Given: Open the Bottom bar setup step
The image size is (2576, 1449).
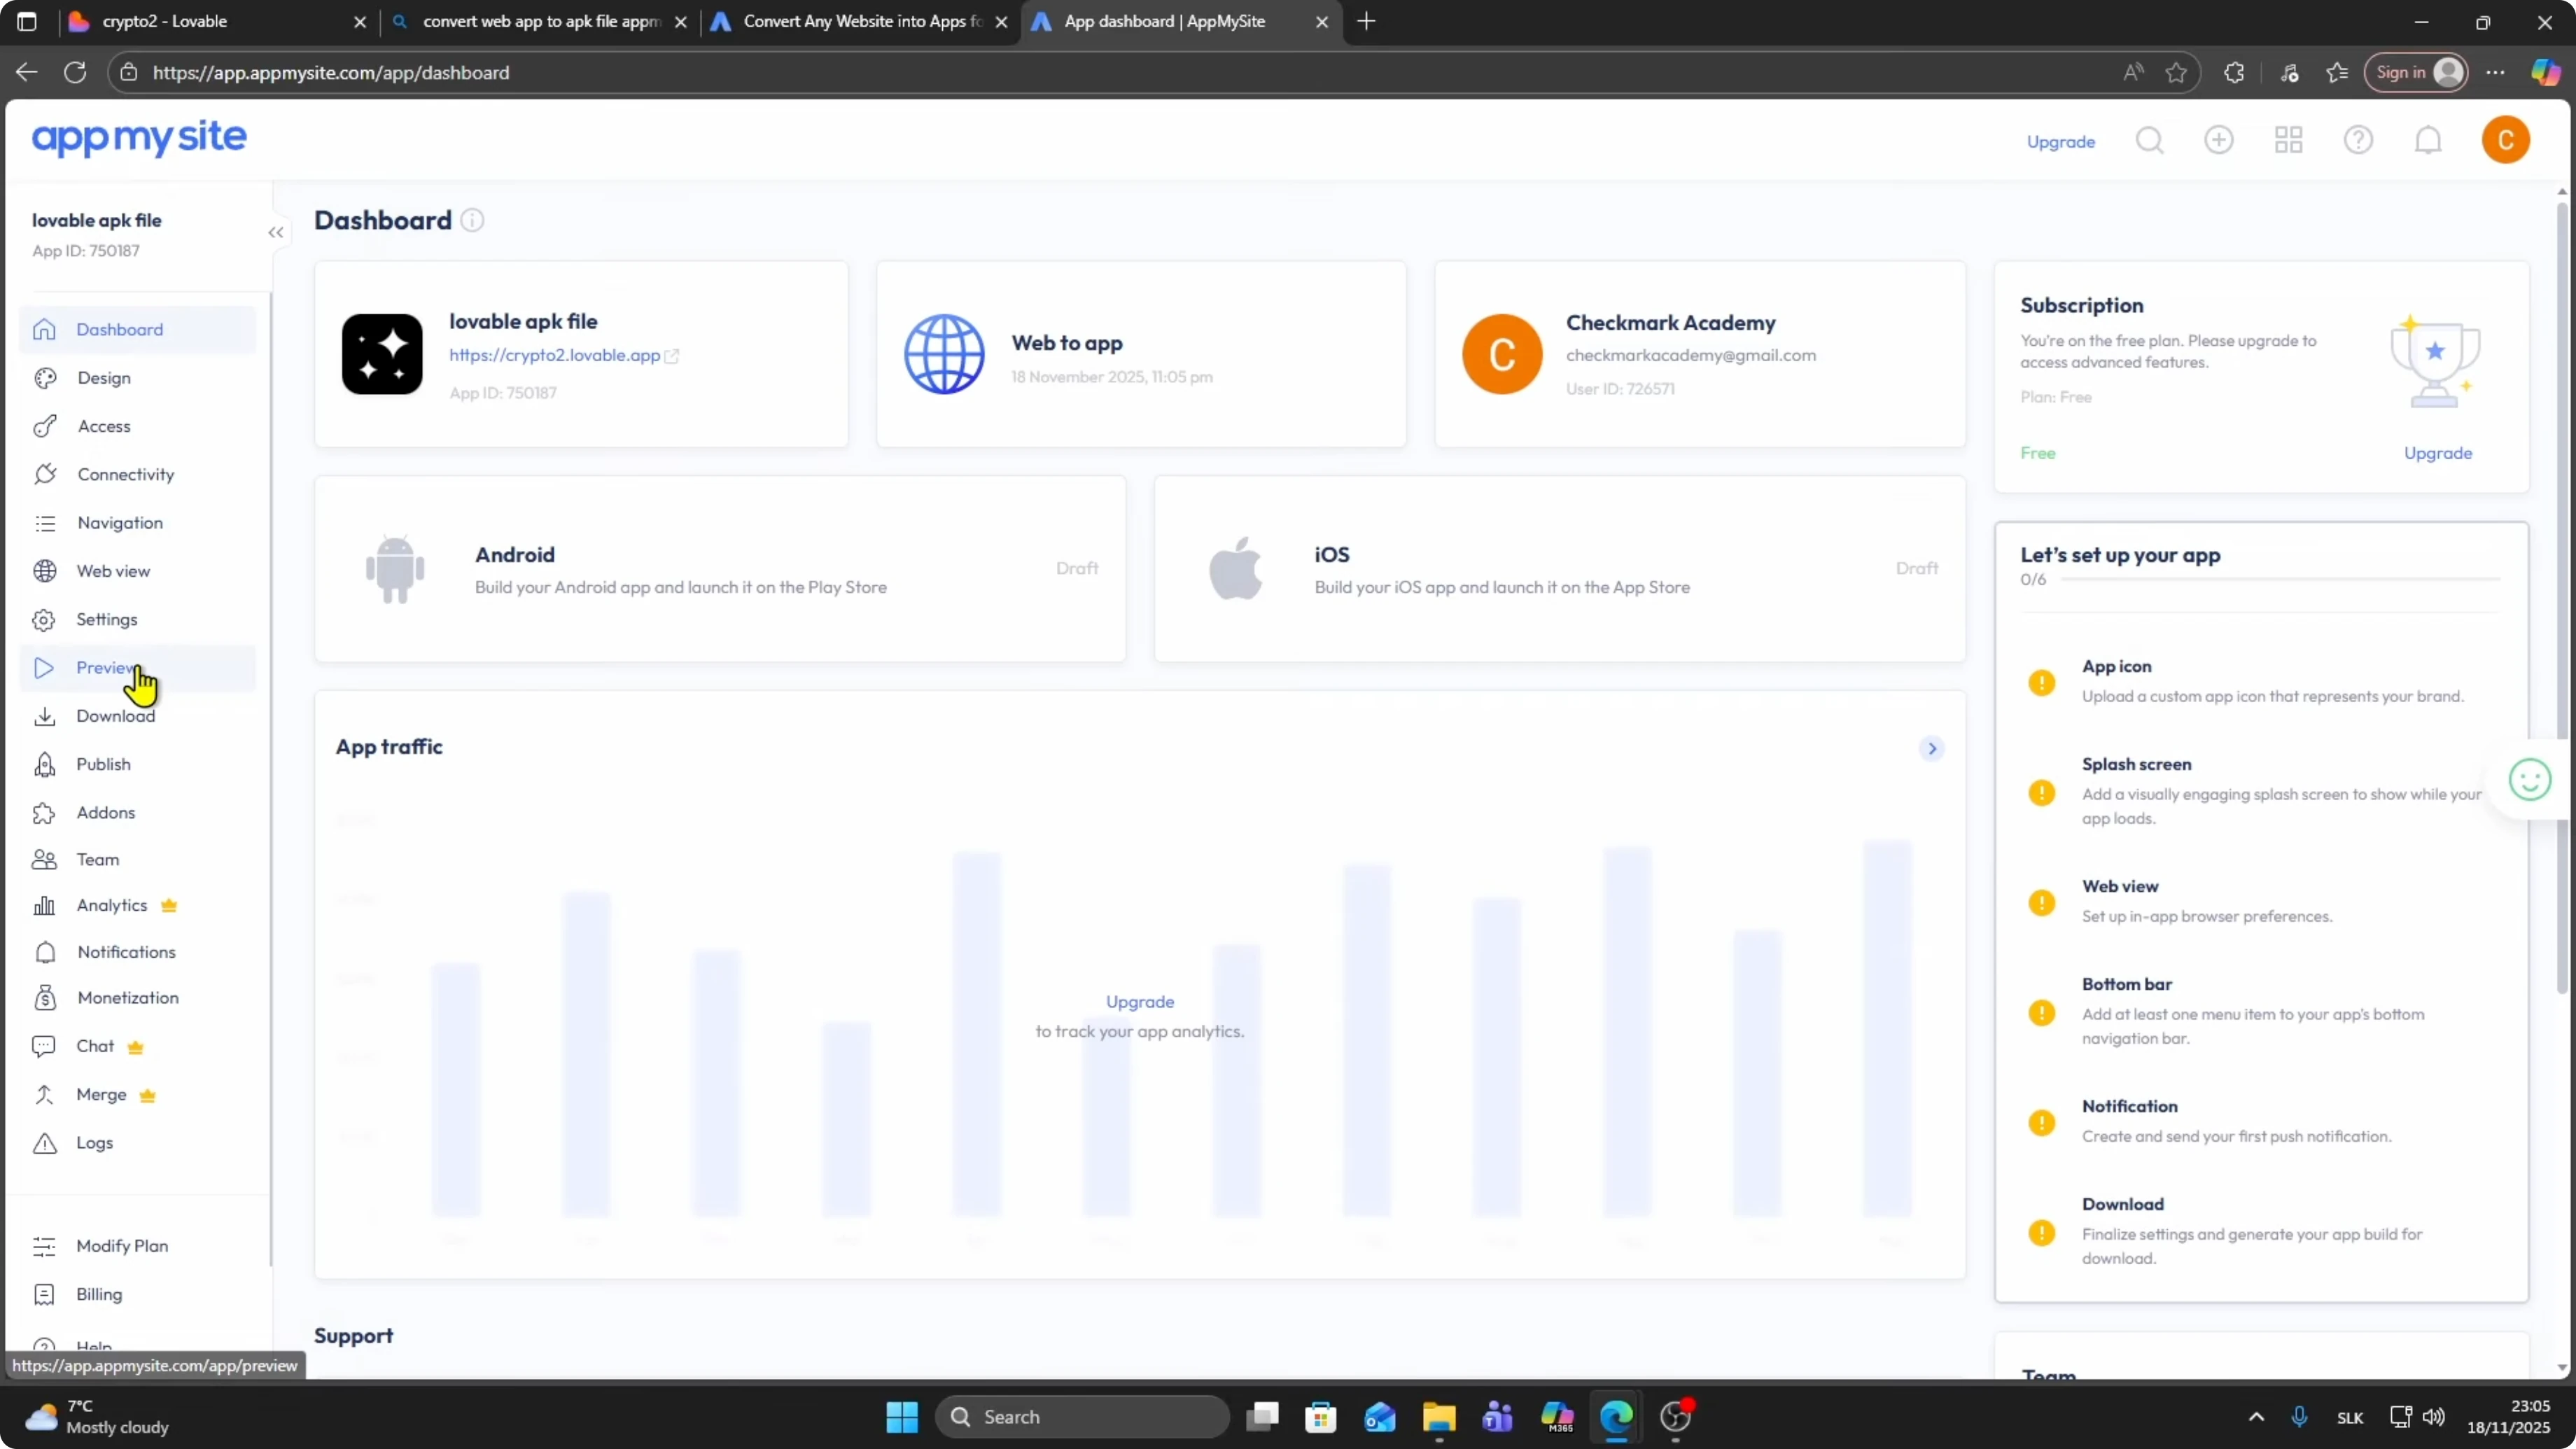Looking at the screenshot, I should (2262, 1011).
